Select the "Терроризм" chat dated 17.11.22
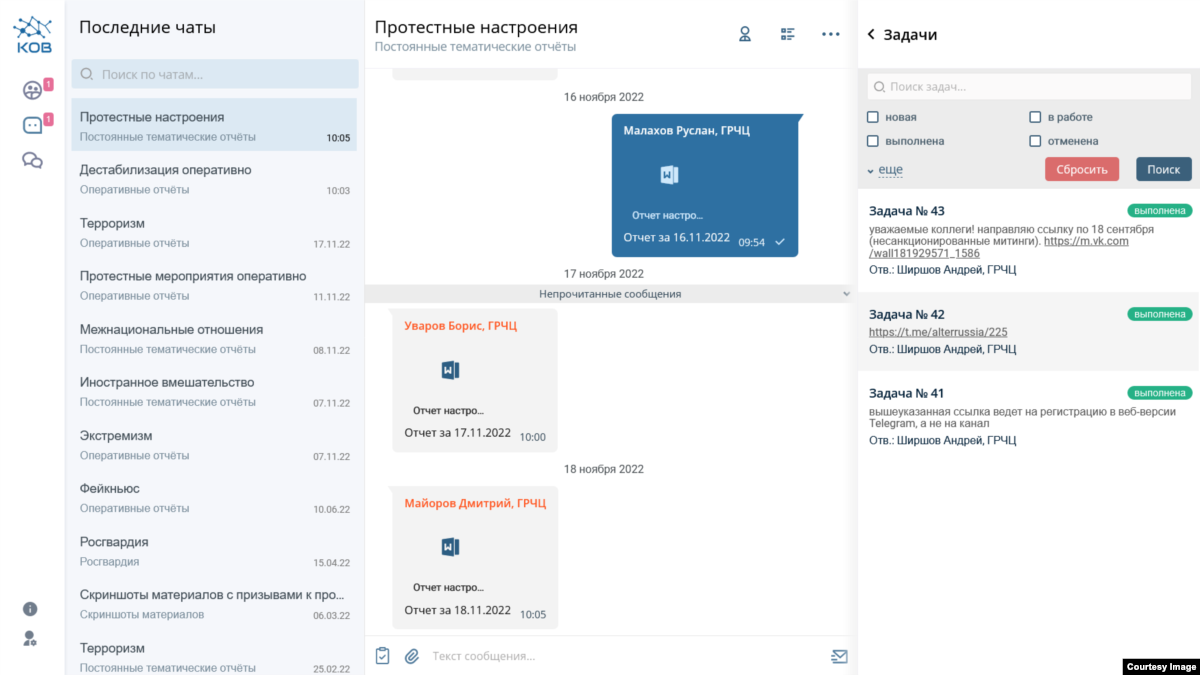 [x=214, y=232]
